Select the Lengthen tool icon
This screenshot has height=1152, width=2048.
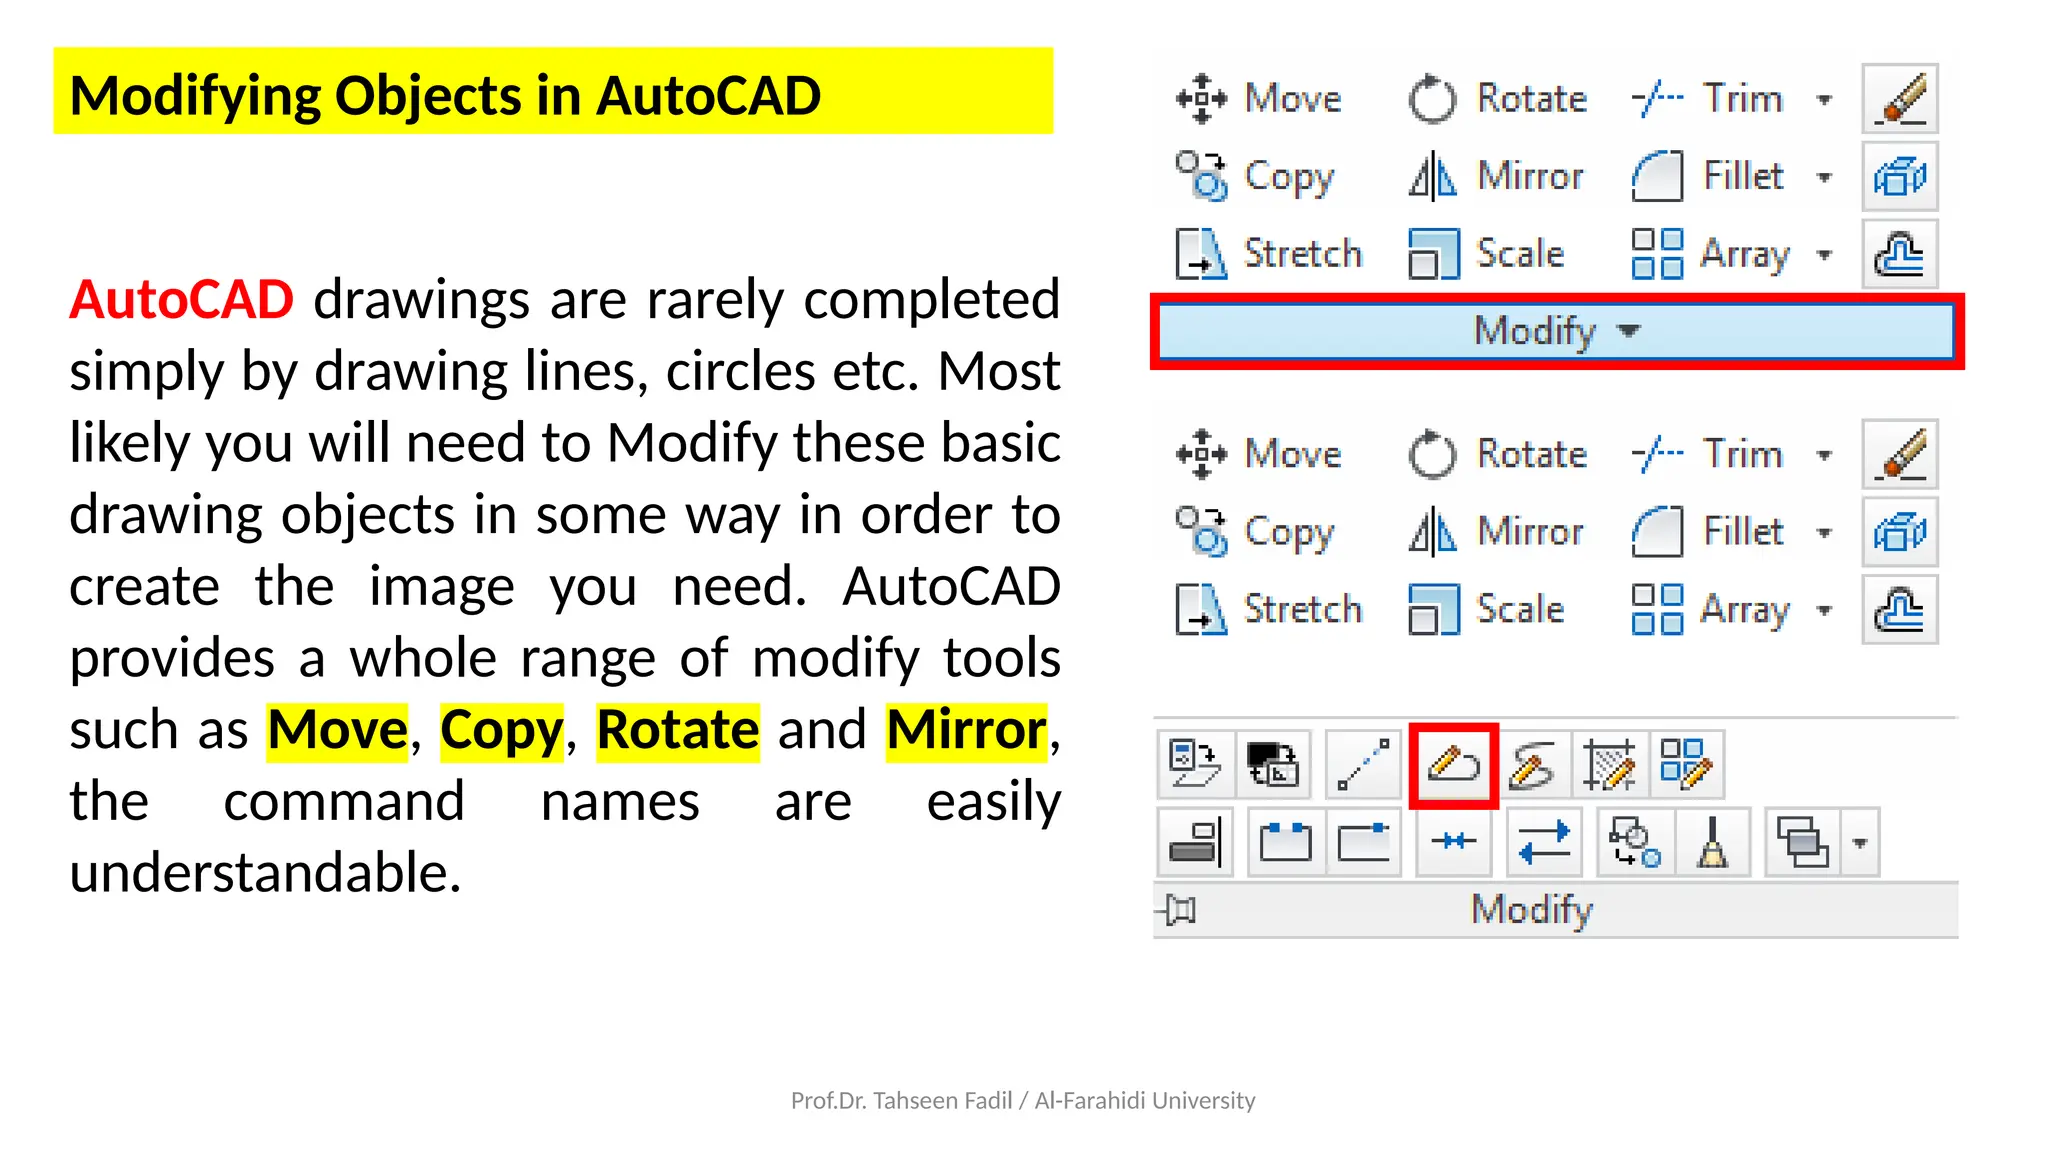click(x=1364, y=765)
